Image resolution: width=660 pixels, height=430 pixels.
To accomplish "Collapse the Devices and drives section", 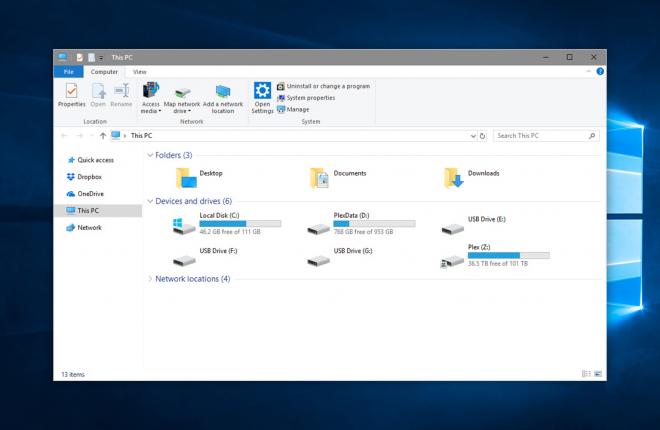I will coord(150,201).
